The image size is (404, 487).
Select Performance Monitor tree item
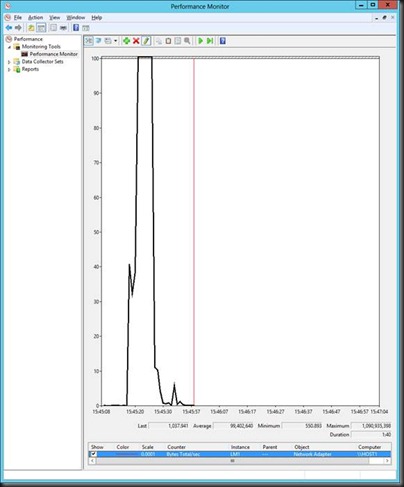tap(53, 54)
